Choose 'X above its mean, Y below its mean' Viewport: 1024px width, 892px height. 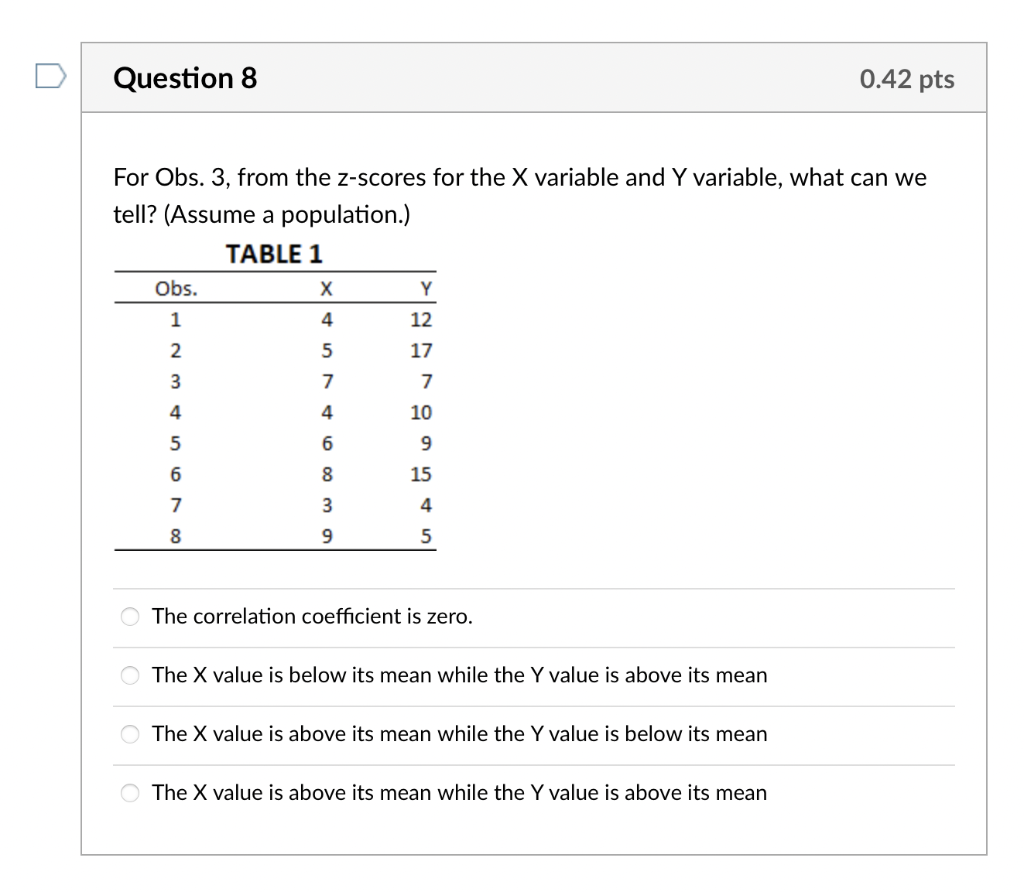129,734
